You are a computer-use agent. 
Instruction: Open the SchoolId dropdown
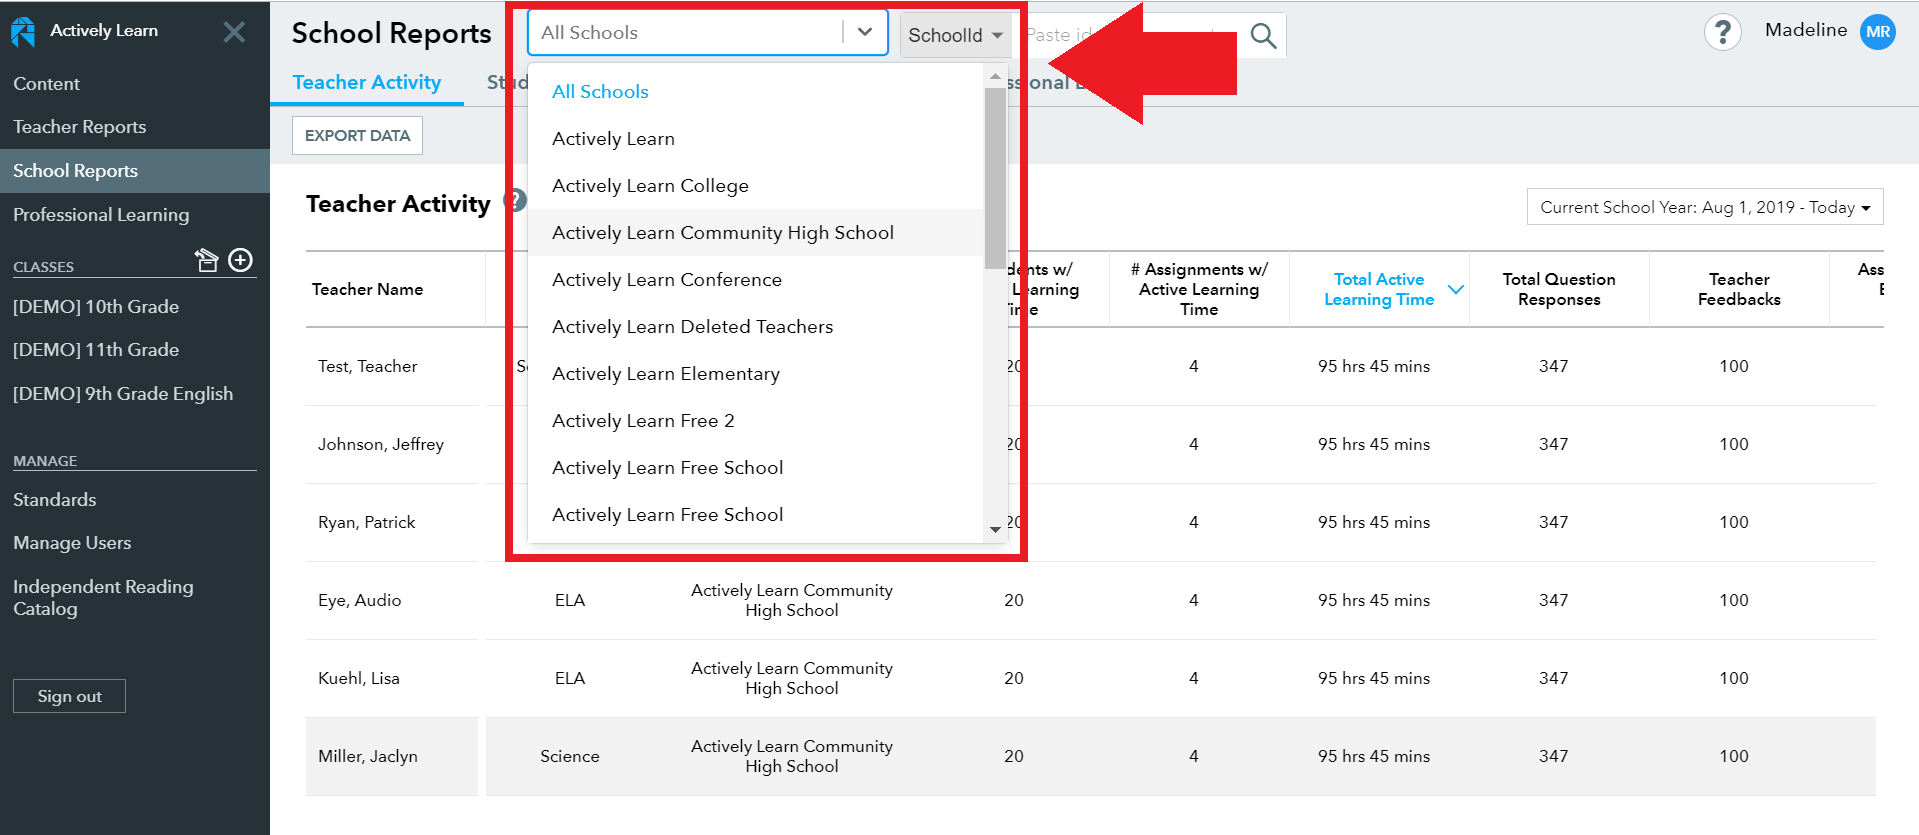[955, 35]
